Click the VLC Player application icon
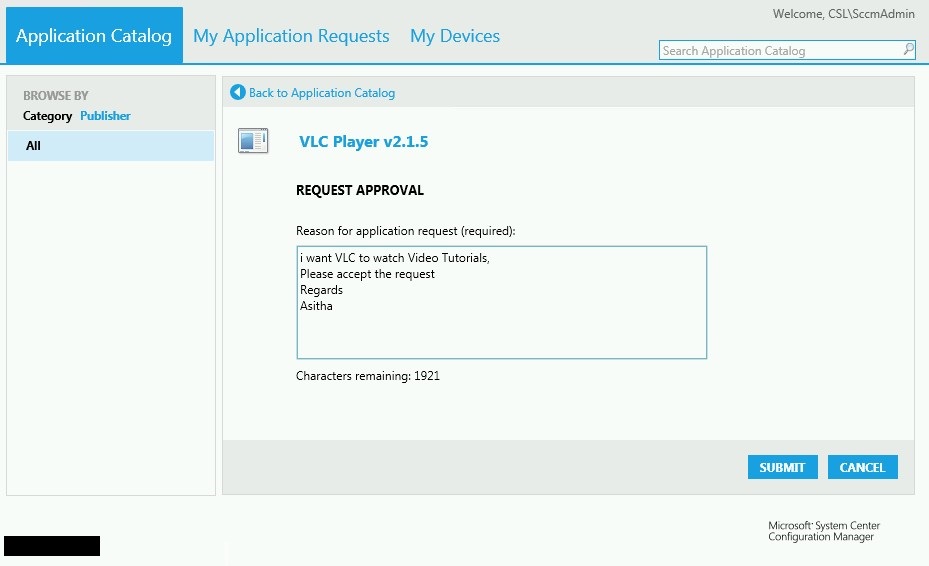Screen dimensions: 929x566 (x=253, y=141)
